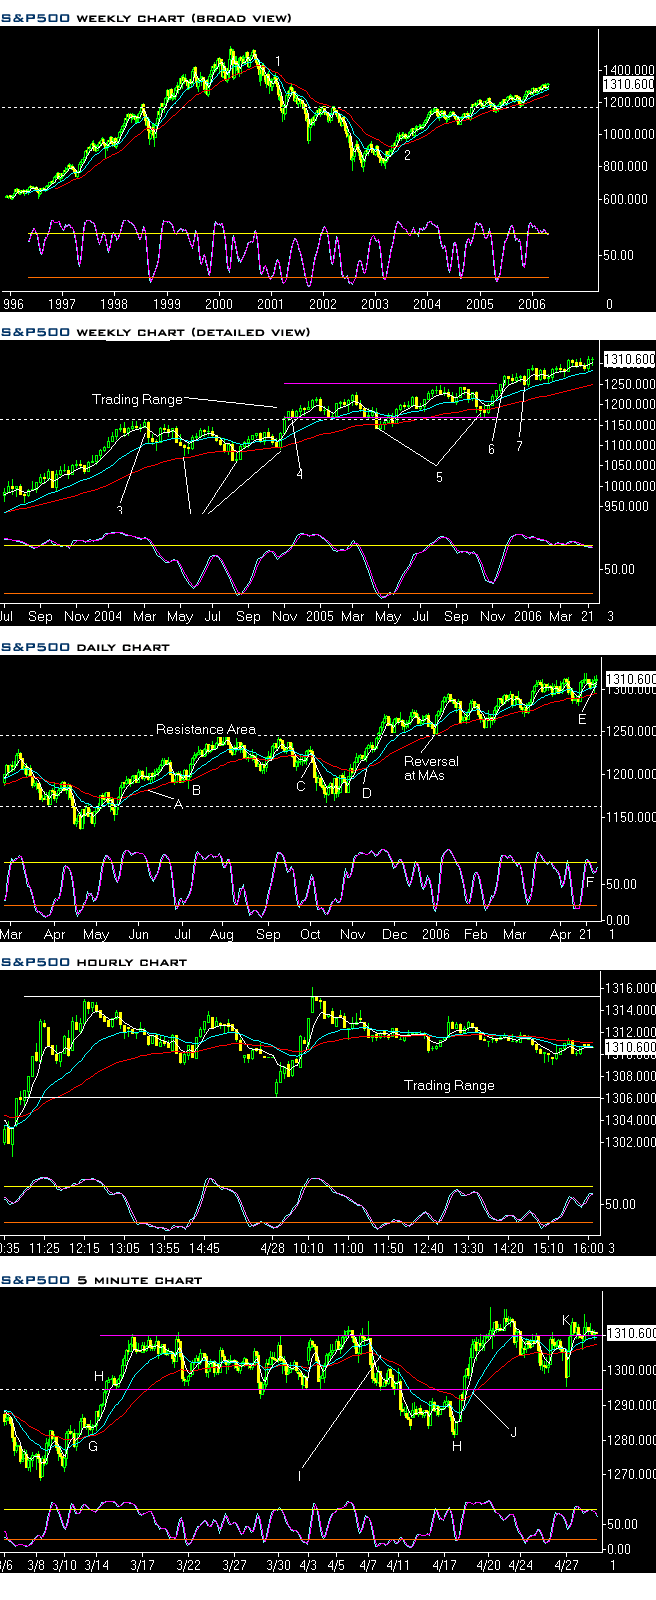Select the 1310.600 price box in 5 minute chart
The width and height of the screenshot is (656, 1600).
629,1333
